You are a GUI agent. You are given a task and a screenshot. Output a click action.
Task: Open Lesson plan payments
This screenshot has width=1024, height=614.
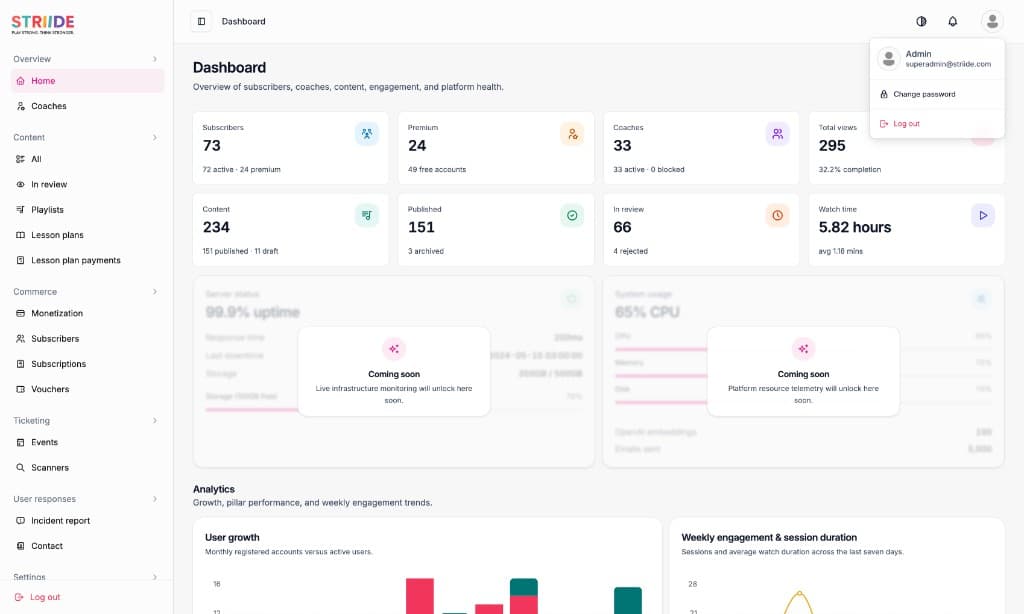[x=88, y=260]
